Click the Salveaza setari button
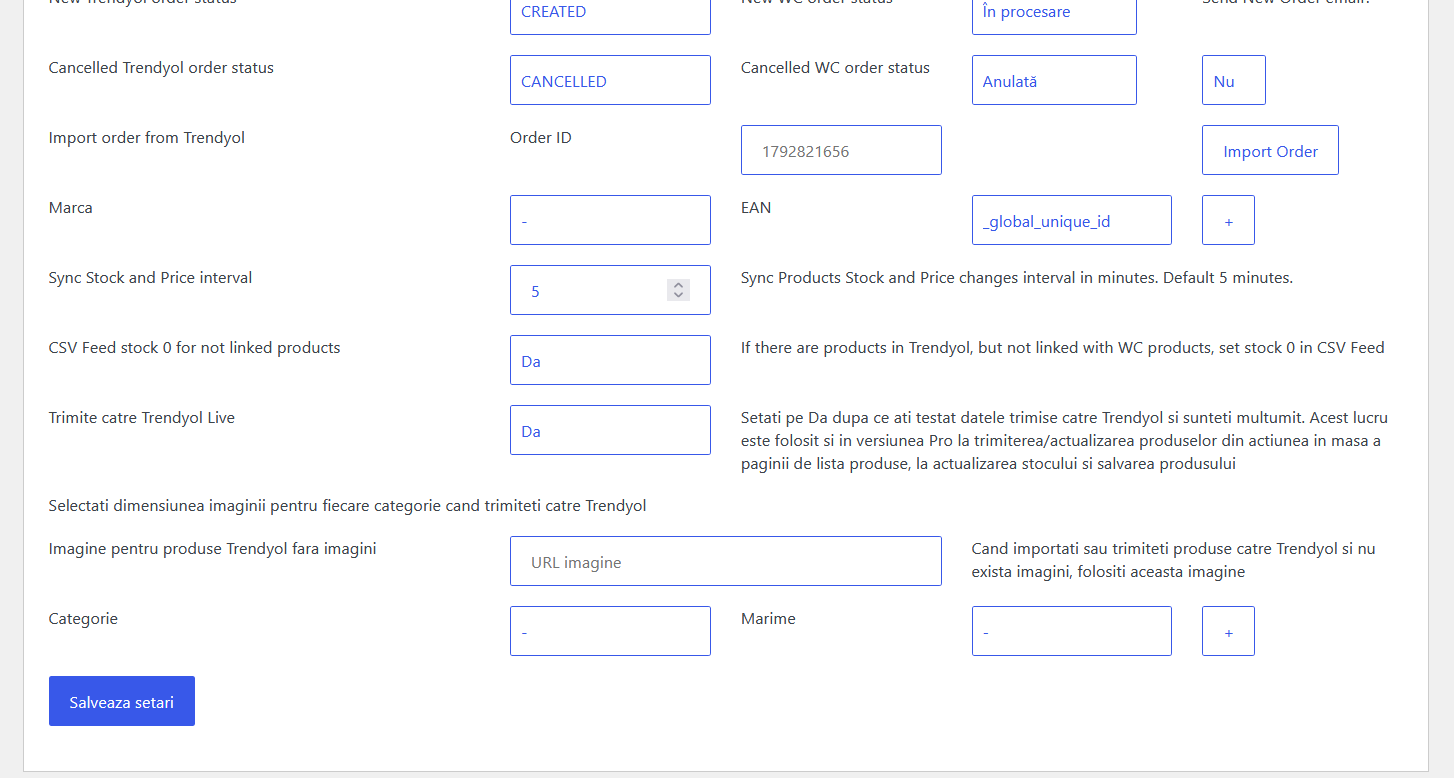The height and width of the screenshot is (778, 1454). click(x=121, y=701)
